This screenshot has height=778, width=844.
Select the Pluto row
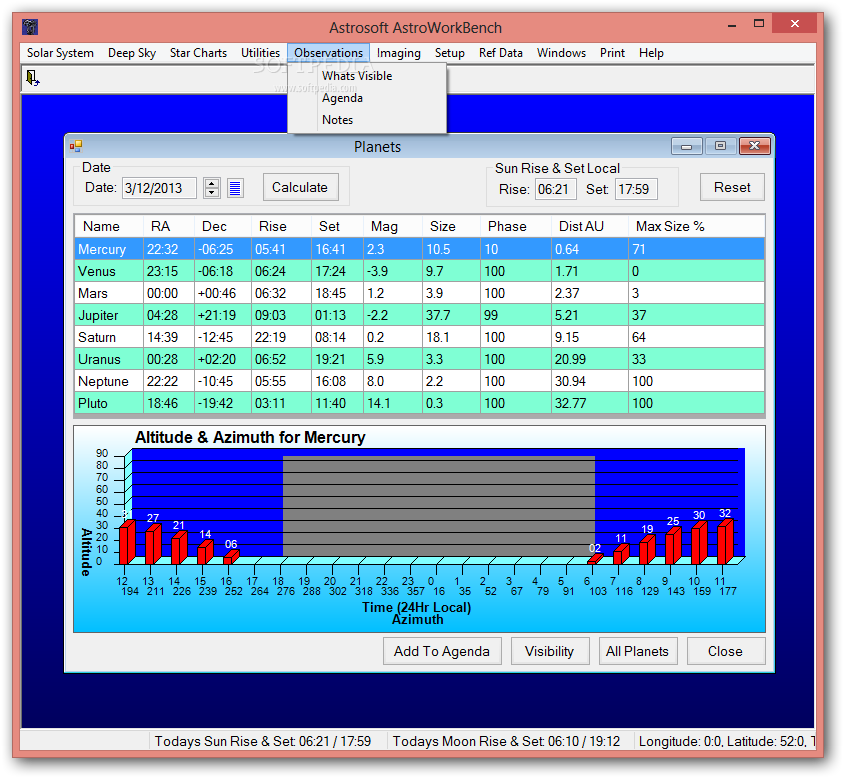(419, 403)
